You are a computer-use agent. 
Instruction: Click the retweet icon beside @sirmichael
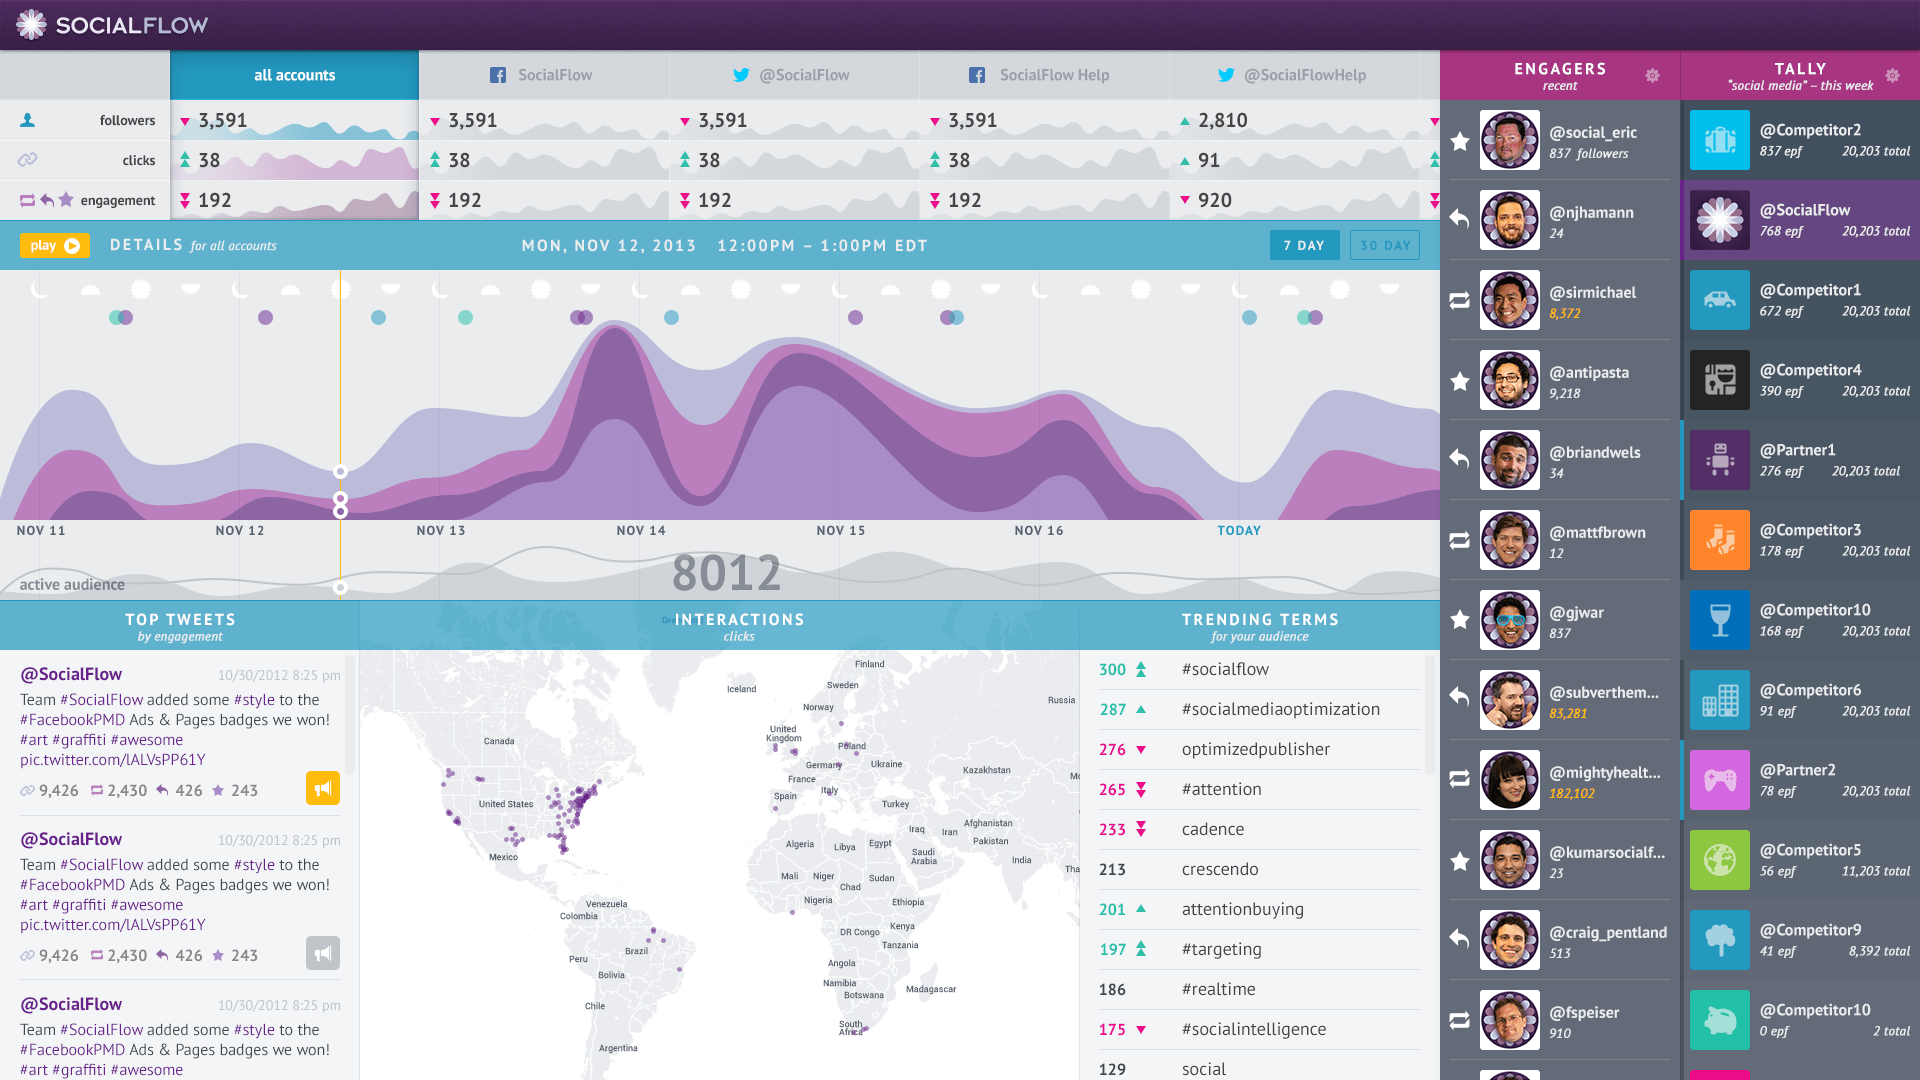click(1460, 300)
